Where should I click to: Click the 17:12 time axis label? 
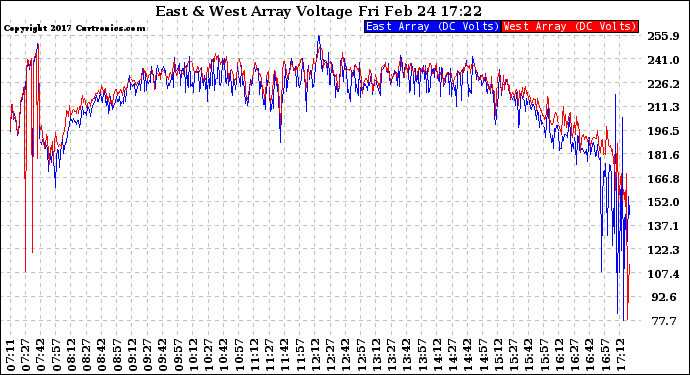[x=619, y=355]
